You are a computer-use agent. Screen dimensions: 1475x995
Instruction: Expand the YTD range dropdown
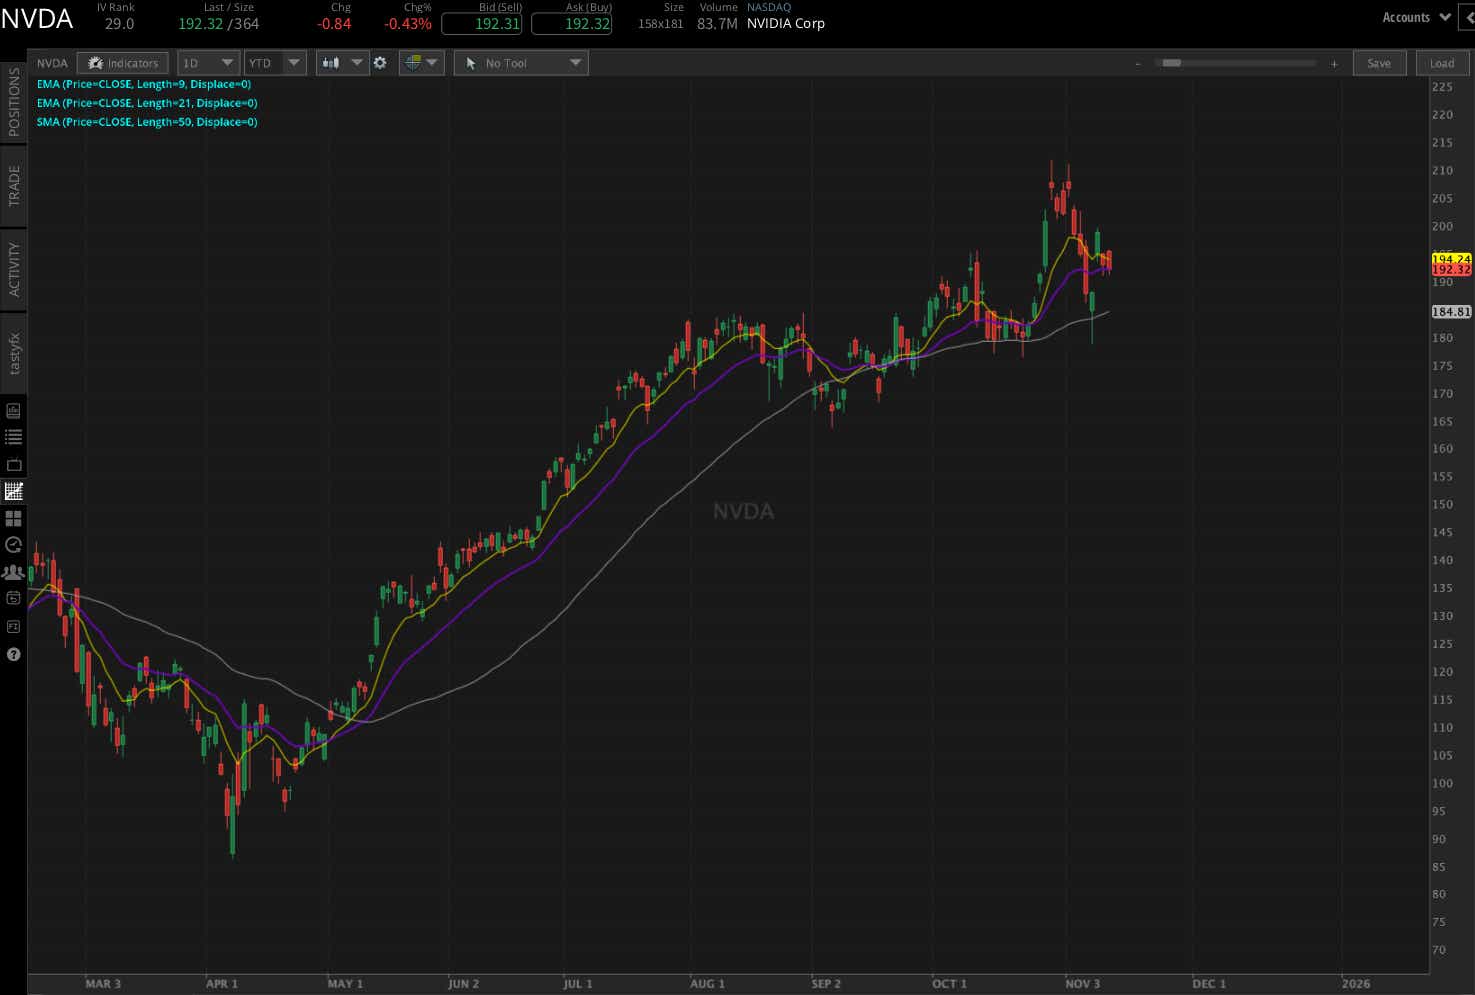(274, 62)
